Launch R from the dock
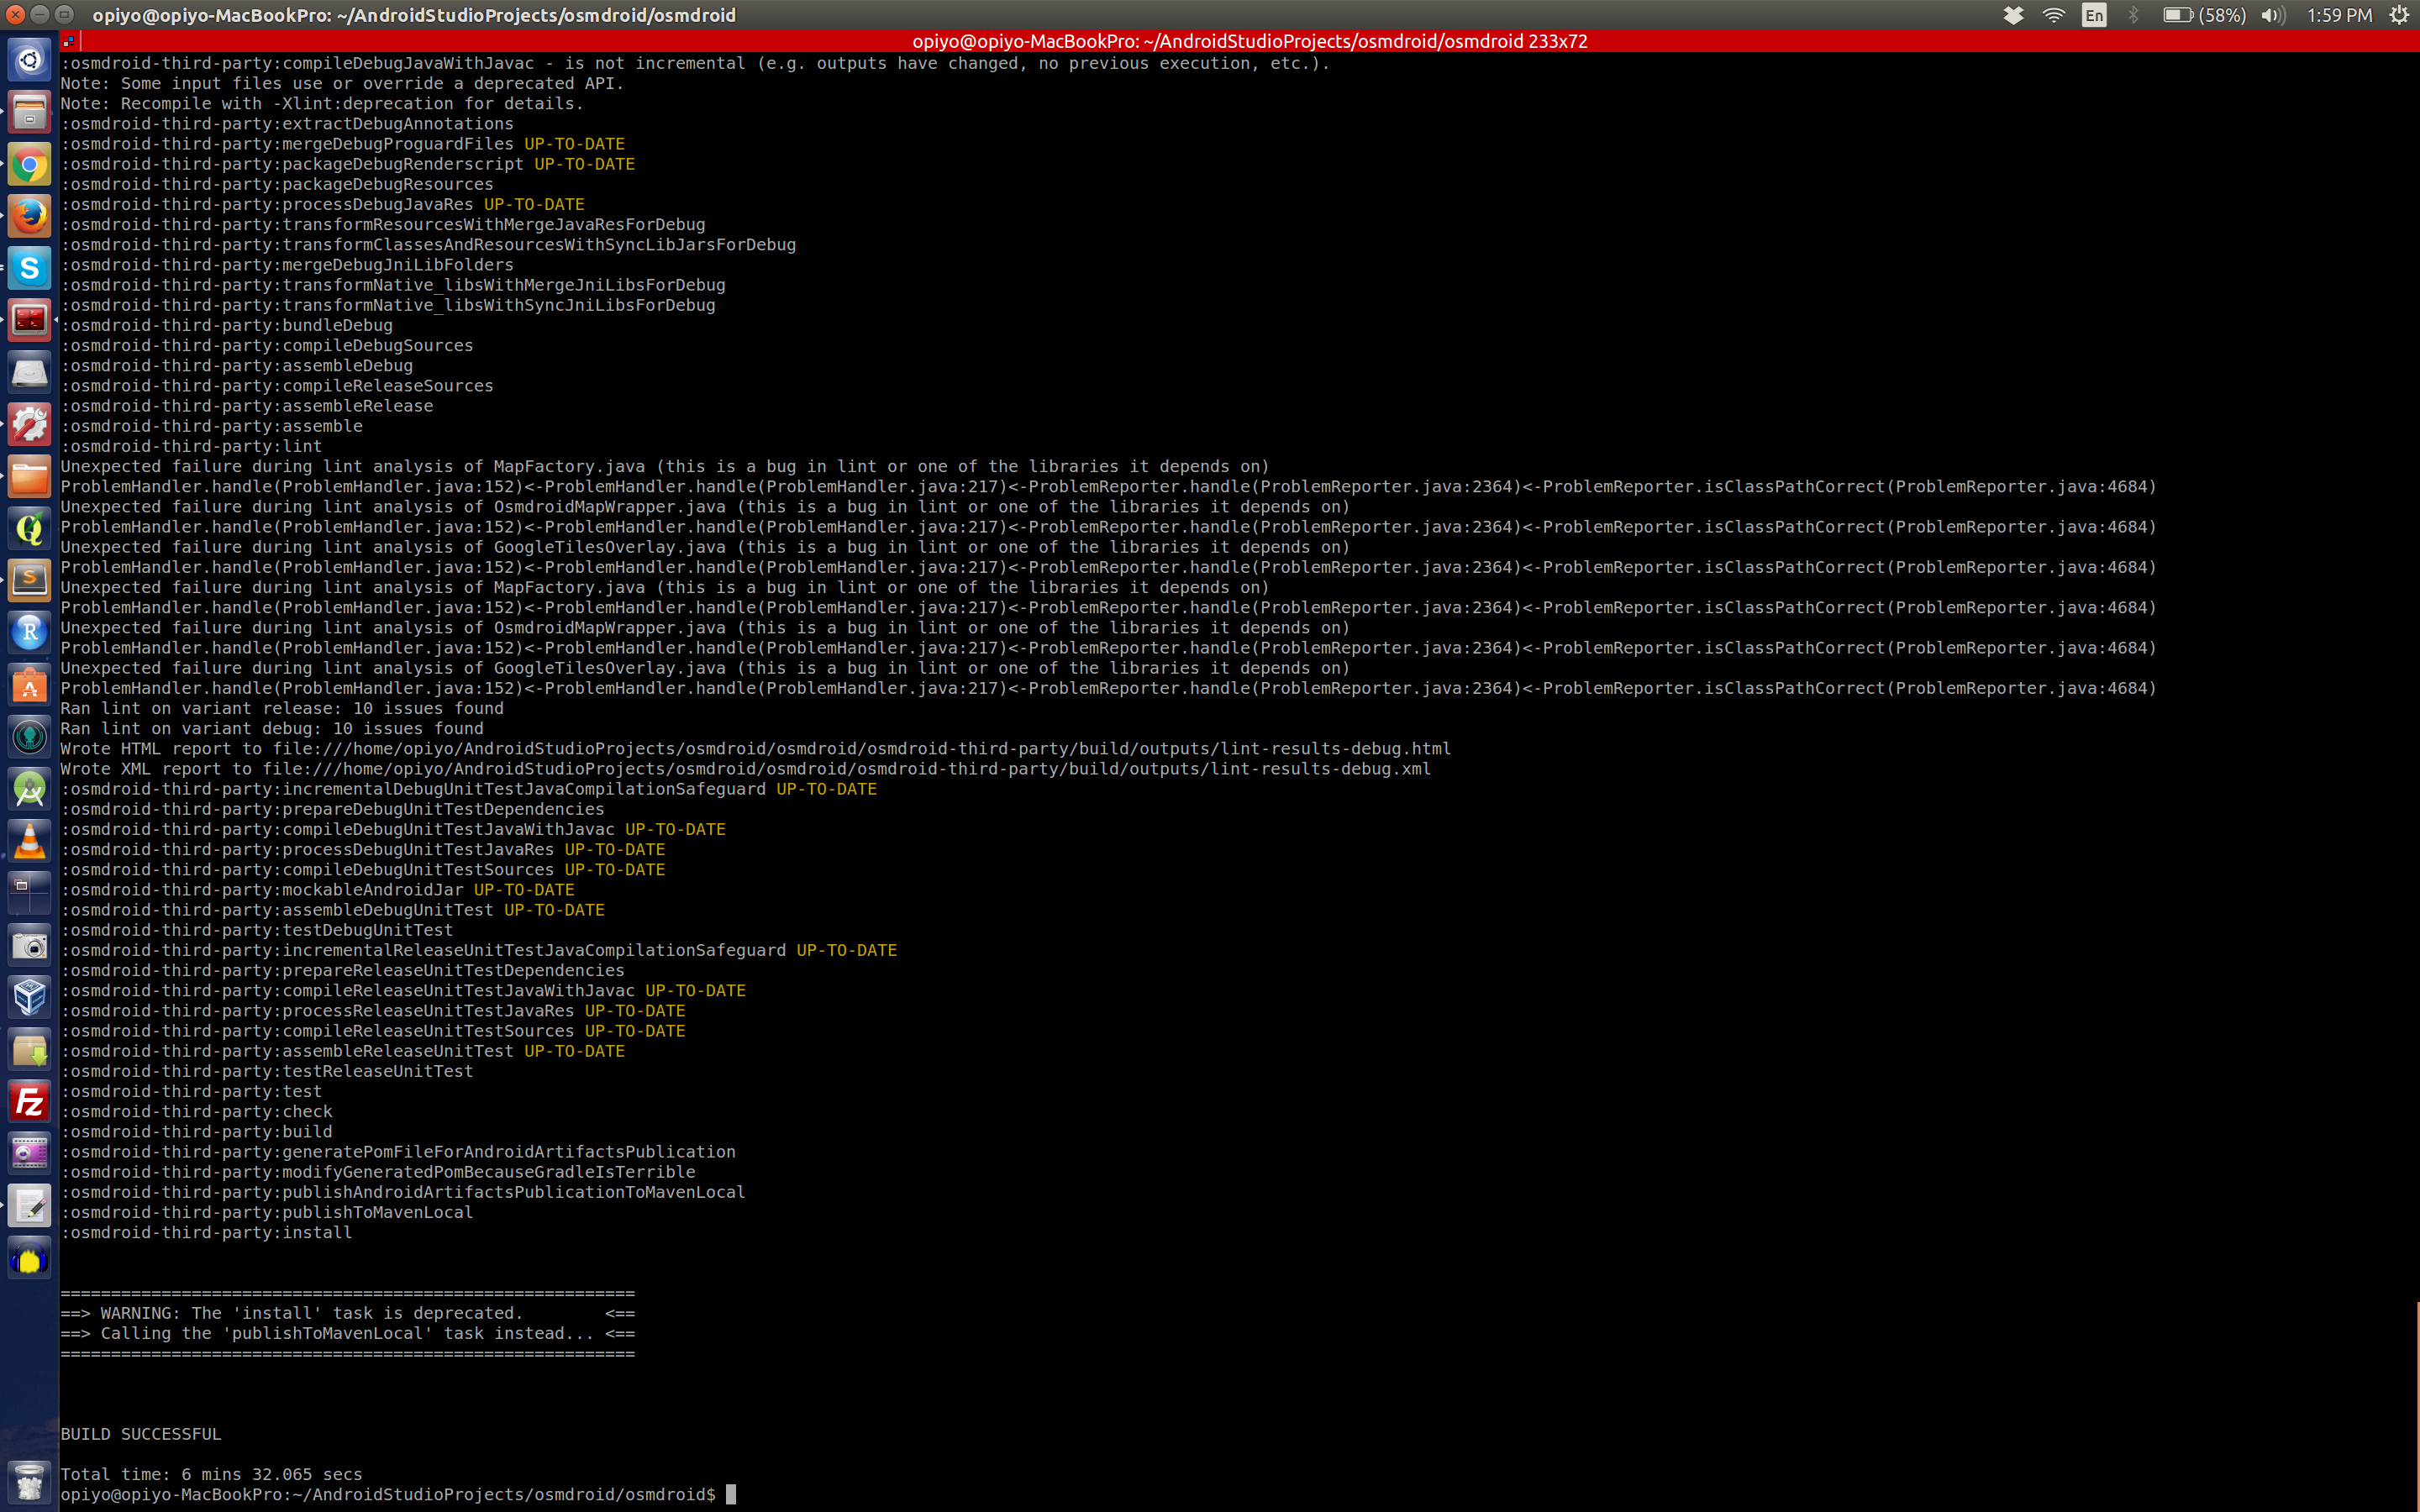 tap(29, 632)
